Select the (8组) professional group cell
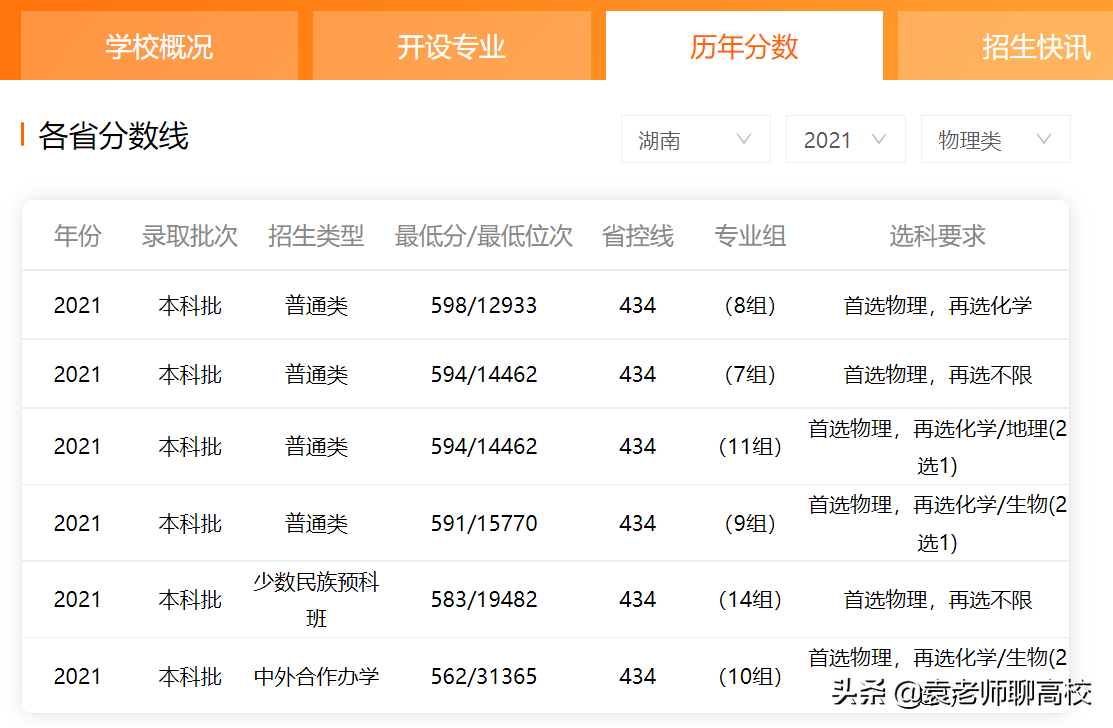 tap(750, 305)
